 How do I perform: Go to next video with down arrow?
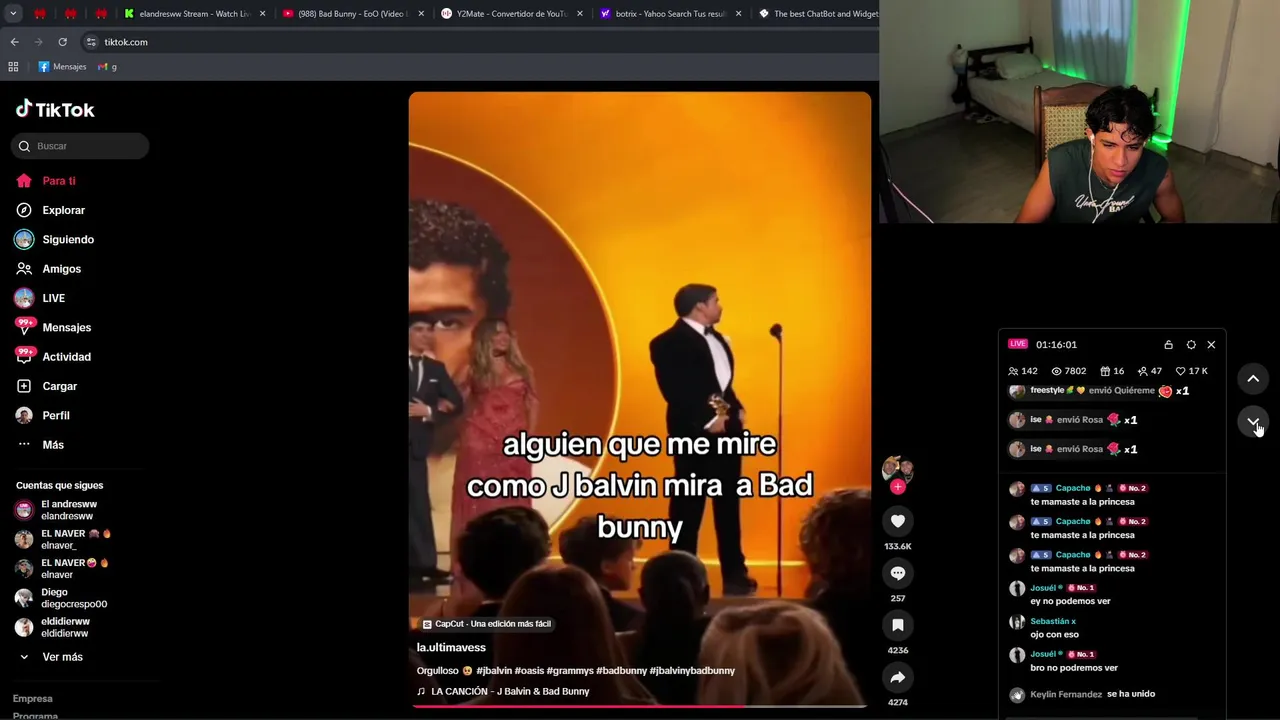(x=1253, y=422)
